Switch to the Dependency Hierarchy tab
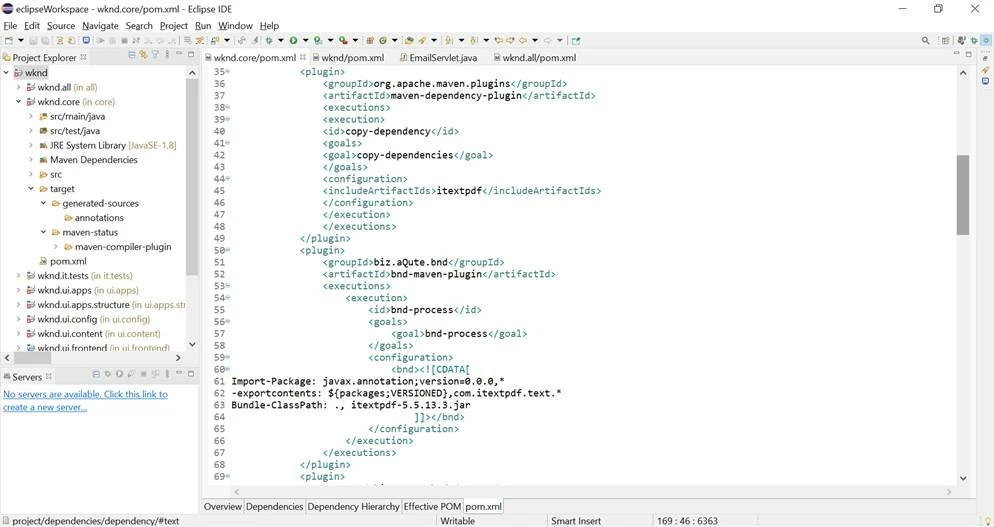Viewport: 994px width, 527px height. tap(353, 506)
